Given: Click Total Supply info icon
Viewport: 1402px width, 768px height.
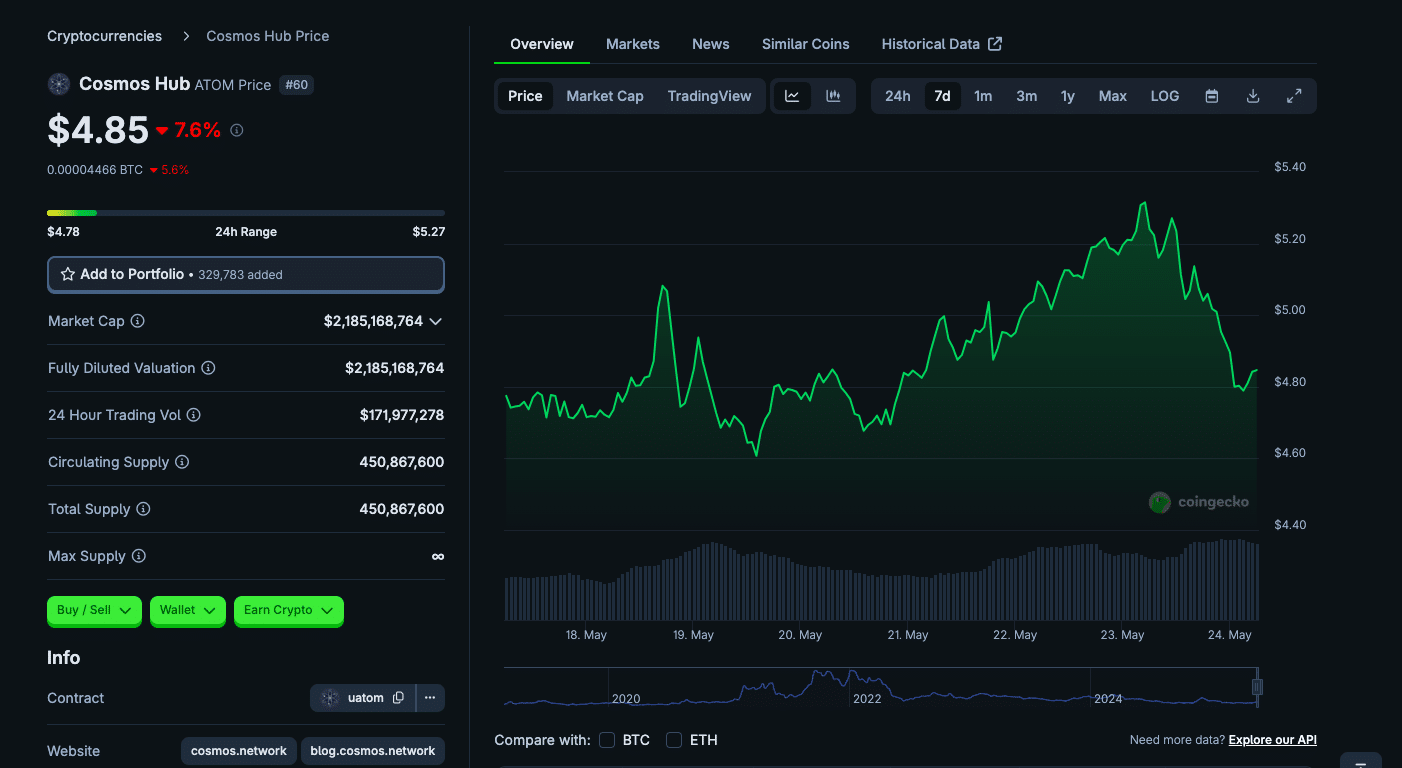Looking at the screenshot, I should 143,509.
